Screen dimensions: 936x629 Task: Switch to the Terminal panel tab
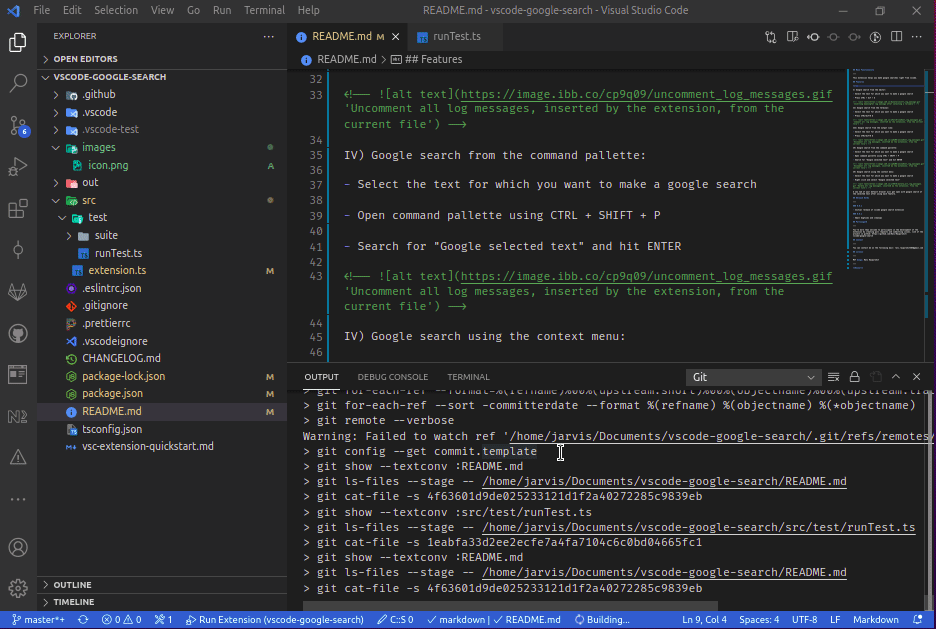click(x=468, y=377)
